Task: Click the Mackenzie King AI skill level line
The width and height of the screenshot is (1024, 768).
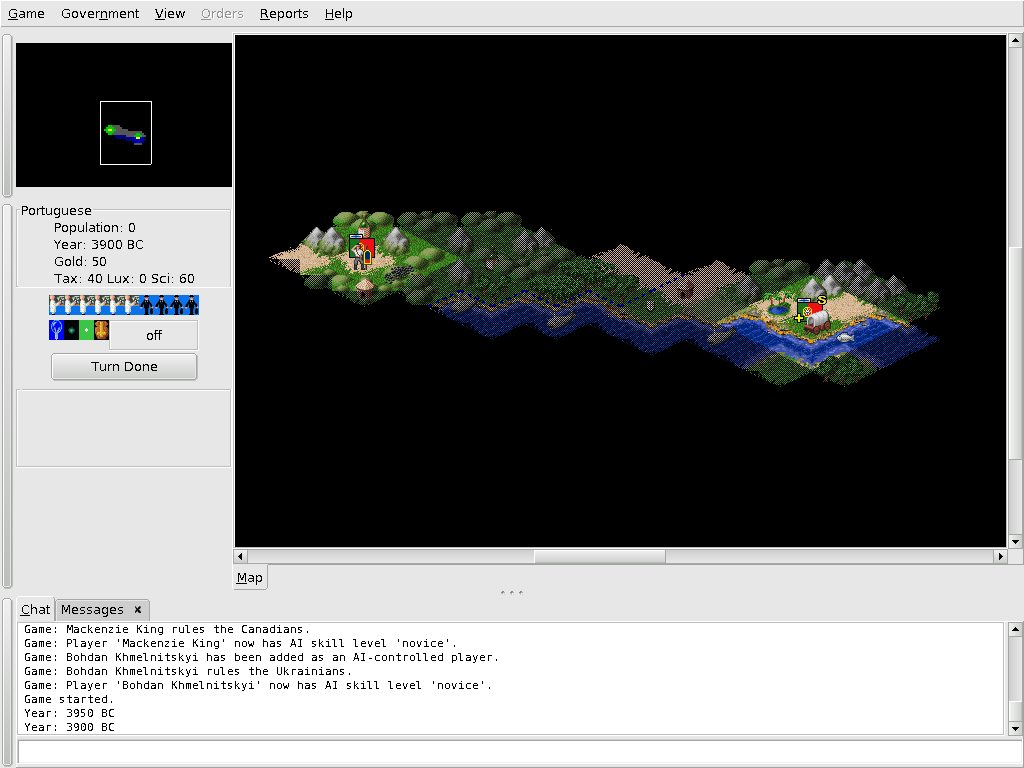Action: click(x=240, y=643)
